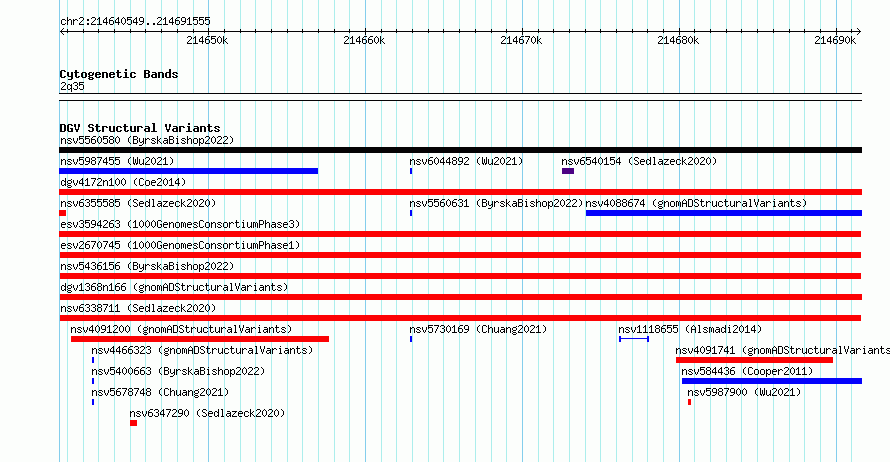Open the nsv5730169 (Chuang2021) label
Image resolution: width=890 pixels, height=462 pixels.
[x=478, y=329]
